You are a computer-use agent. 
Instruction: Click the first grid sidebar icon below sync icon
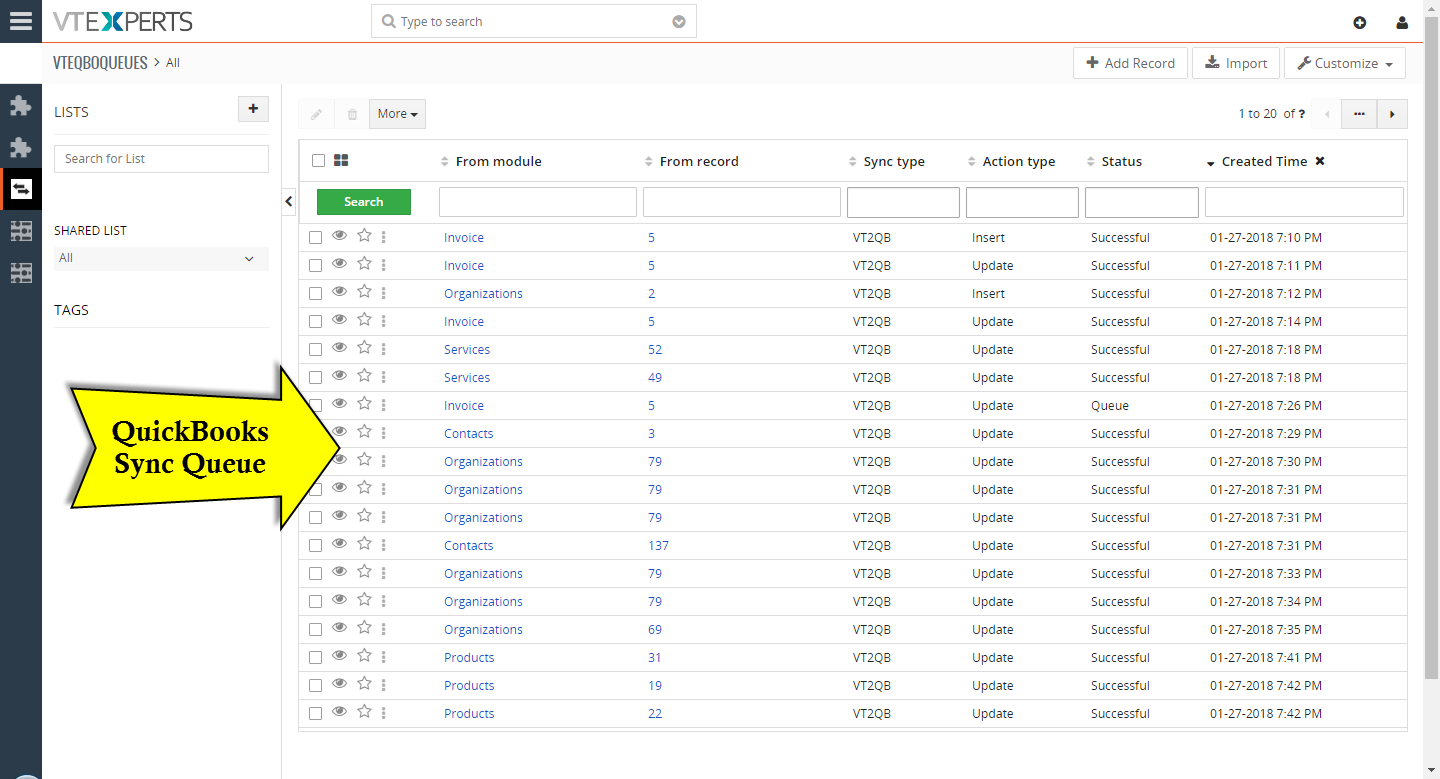pos(20,231)
